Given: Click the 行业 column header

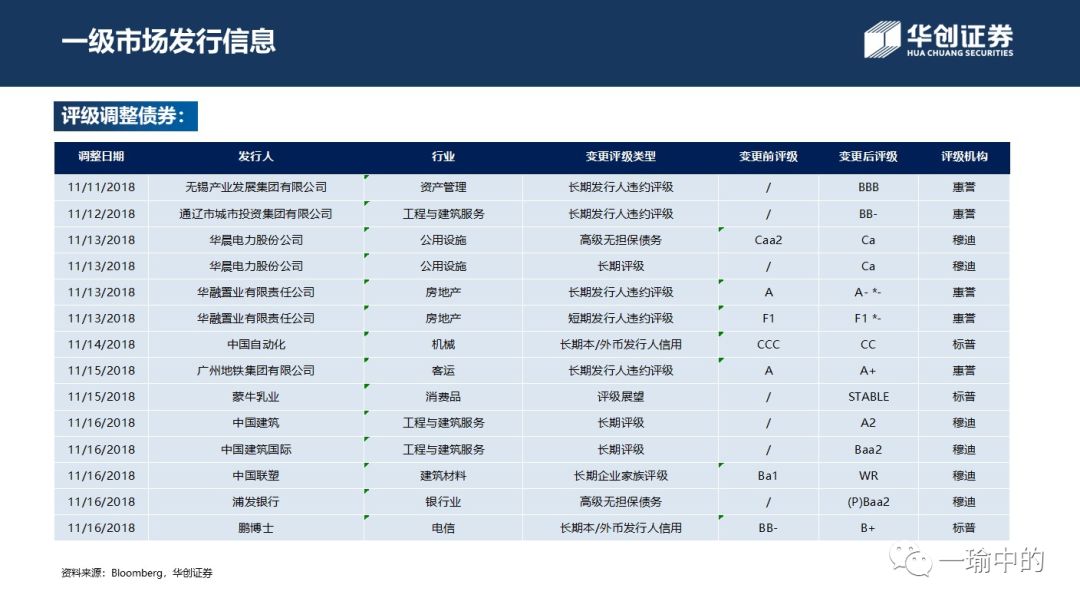Looking at the screenshot, I should (x=443, y=156).
